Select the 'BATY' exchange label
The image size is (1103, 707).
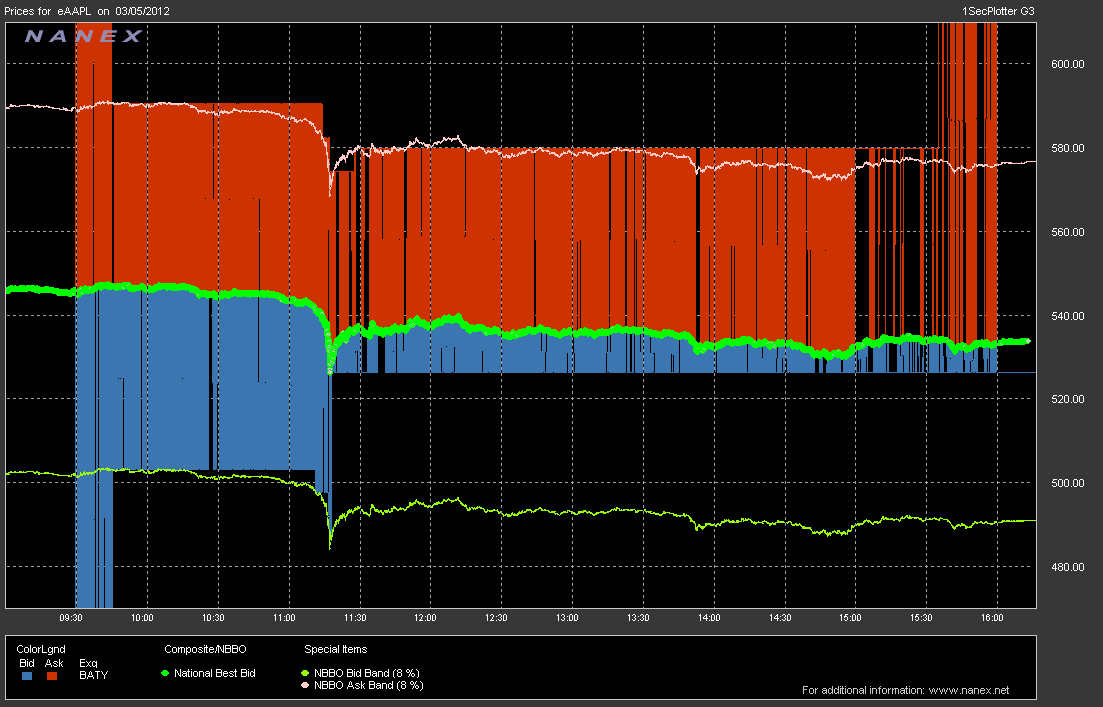click(x=94, y=675)
